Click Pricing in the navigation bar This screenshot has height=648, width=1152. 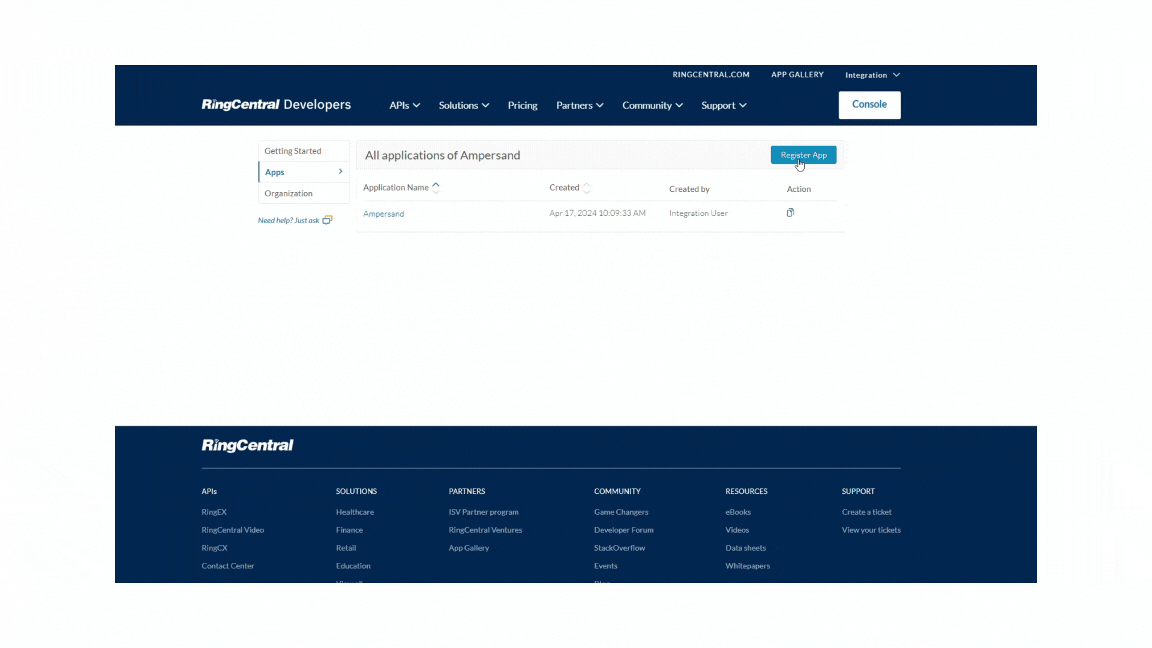click(x=522, y=105)
